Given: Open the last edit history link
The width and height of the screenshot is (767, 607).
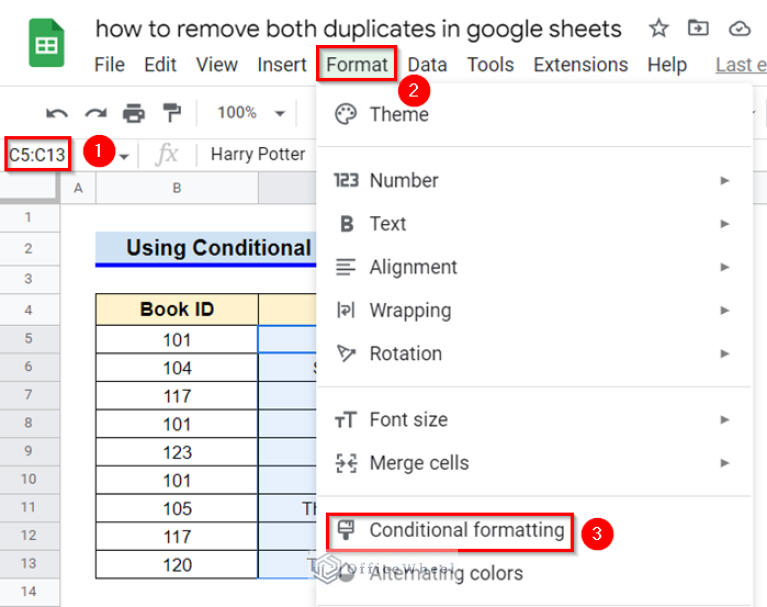Looking at the screenshot, I should pyautogui.click(x=739, y=65).
